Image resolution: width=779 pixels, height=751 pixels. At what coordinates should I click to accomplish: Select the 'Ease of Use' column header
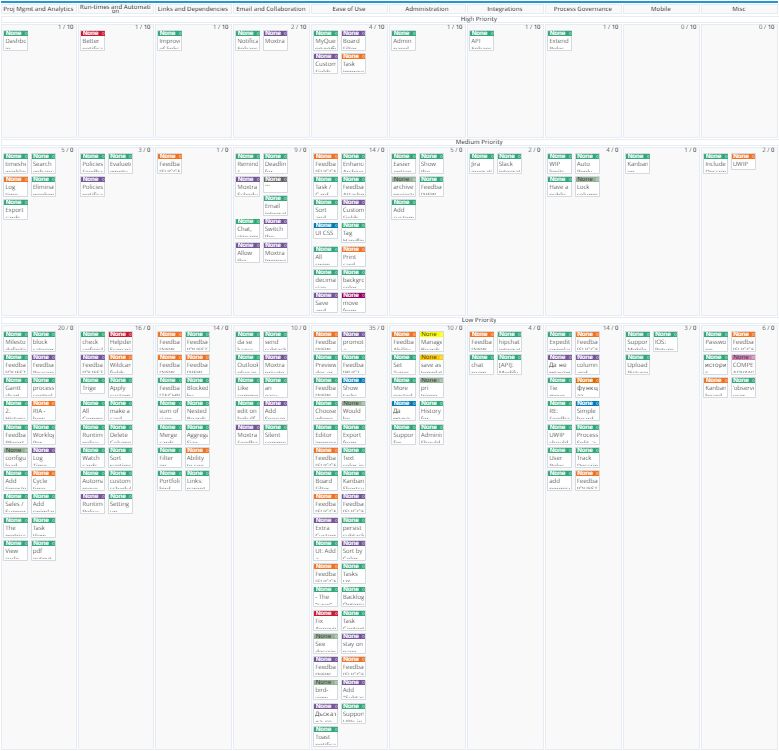pyautogui.click(x=349, y=9)
